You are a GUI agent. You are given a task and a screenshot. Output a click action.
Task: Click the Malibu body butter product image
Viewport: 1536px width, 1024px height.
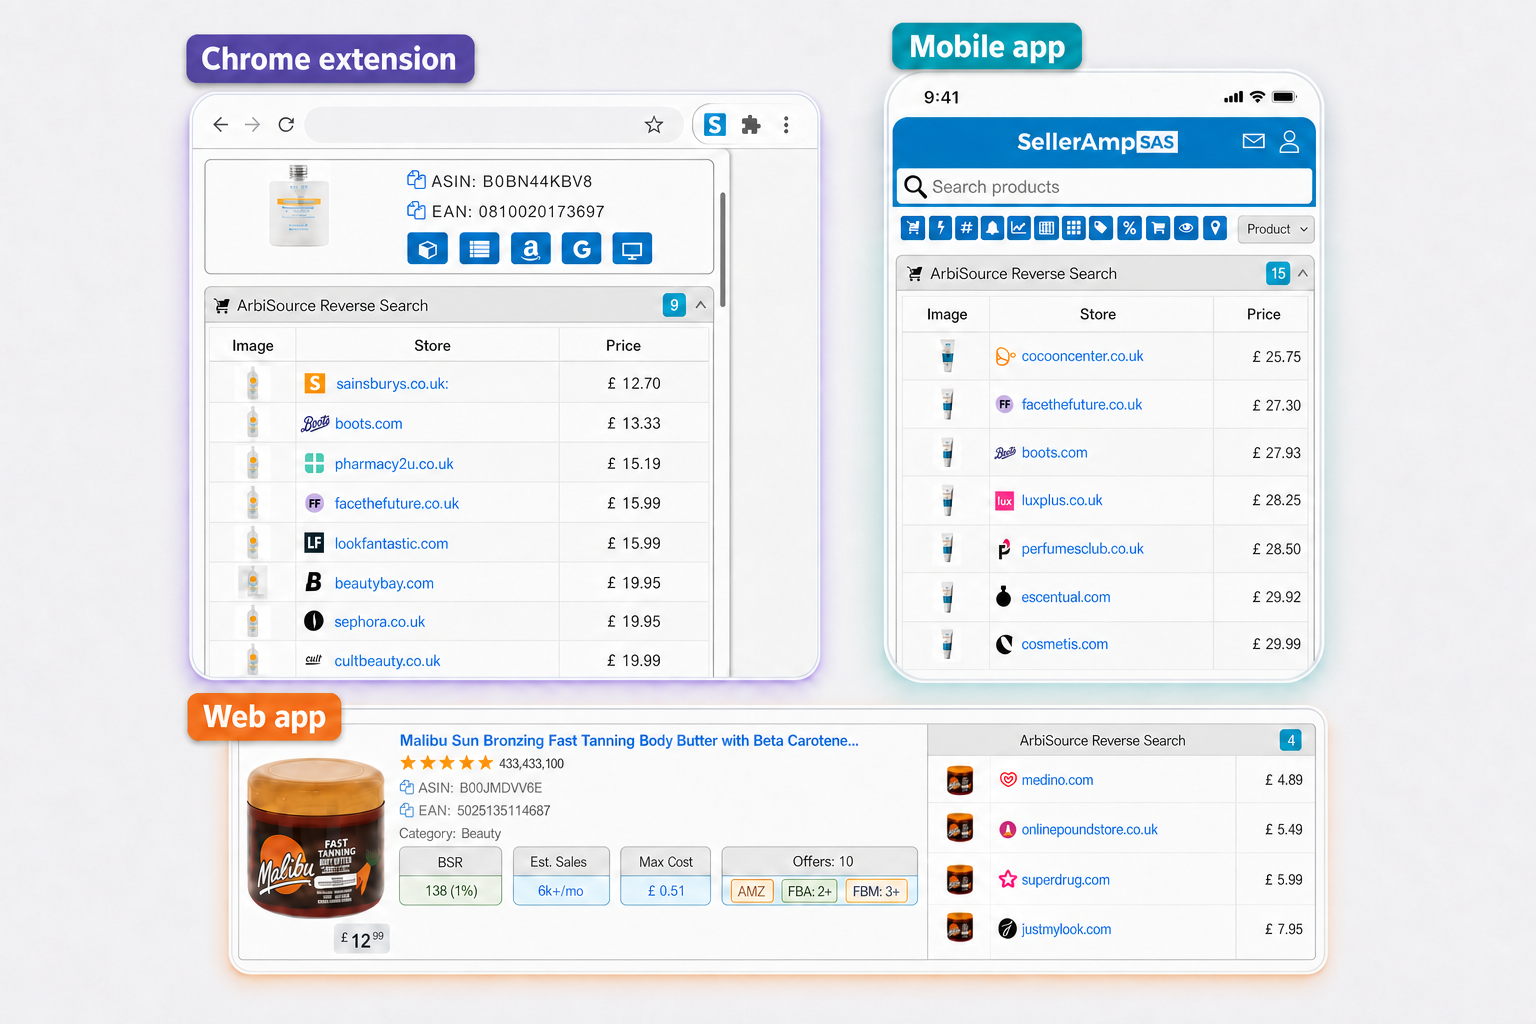[x=316, y=838]
